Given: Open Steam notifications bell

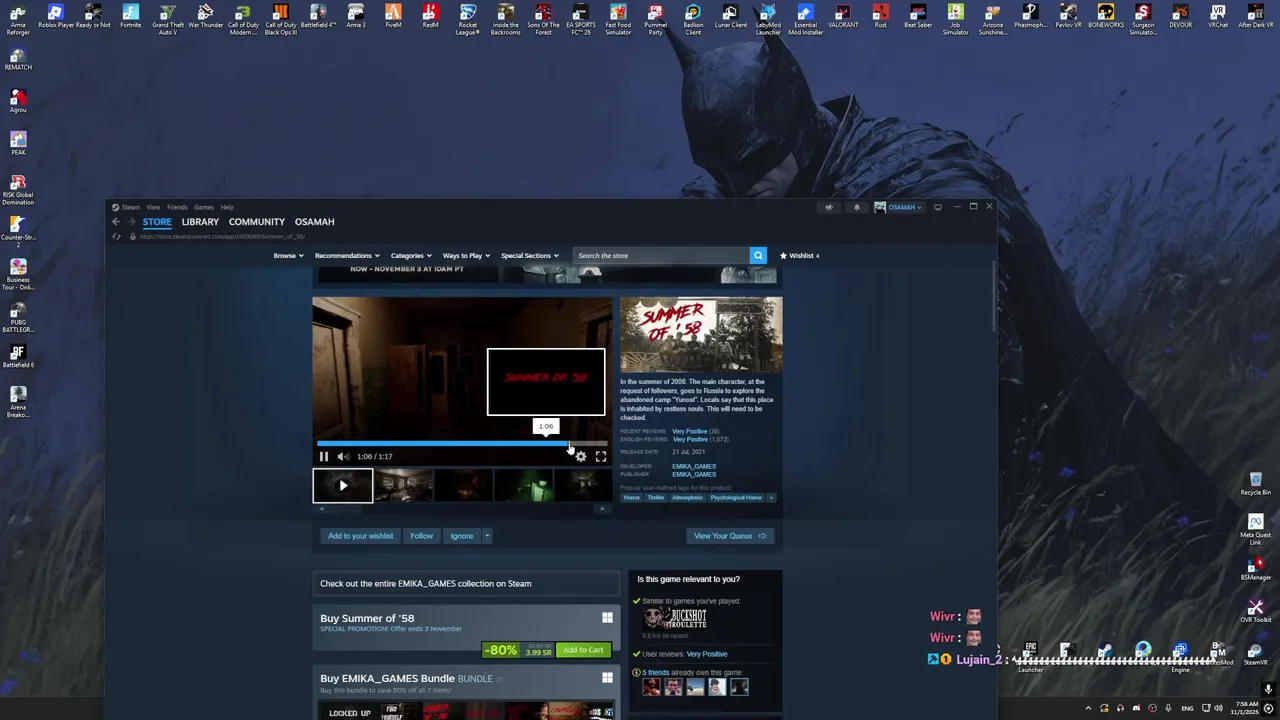Looking at the screenshot, I should 856,207.
